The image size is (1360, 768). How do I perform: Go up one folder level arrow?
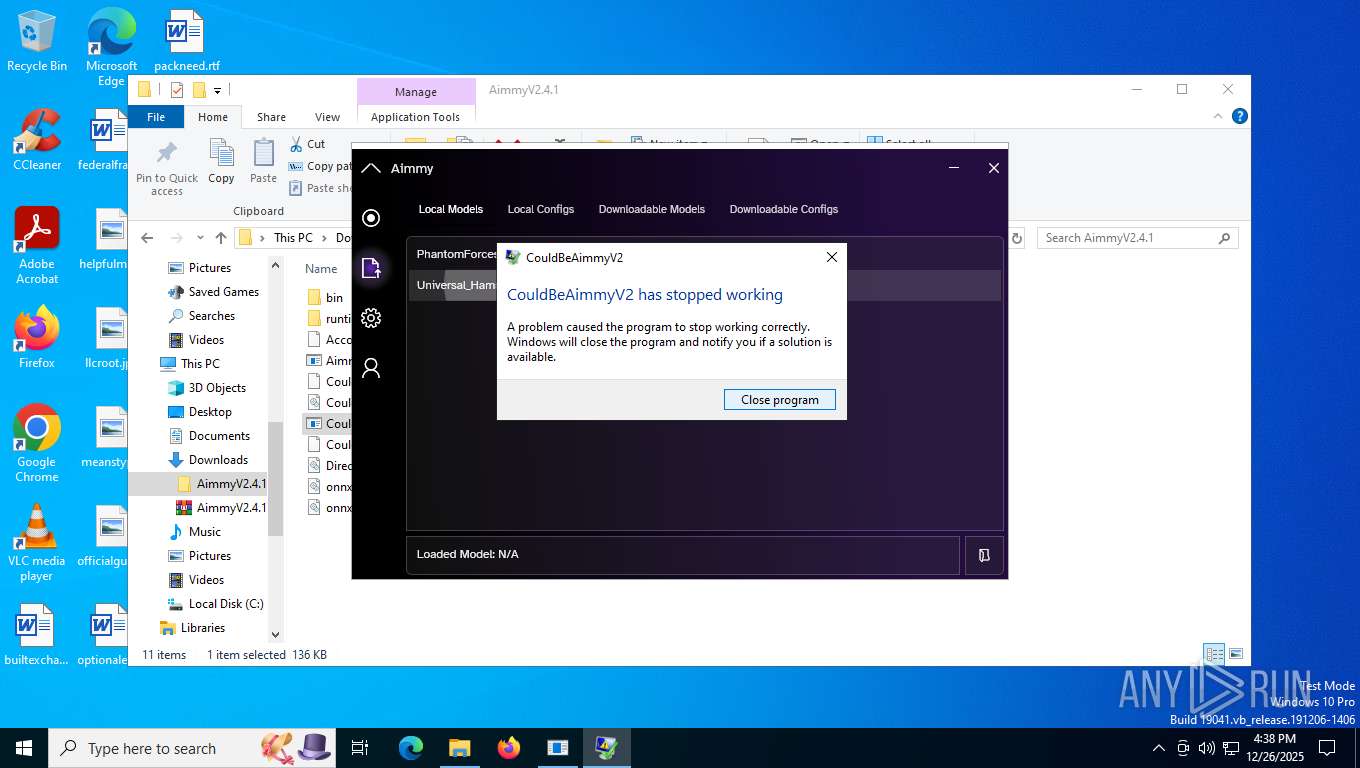click(x=221, y=238)
